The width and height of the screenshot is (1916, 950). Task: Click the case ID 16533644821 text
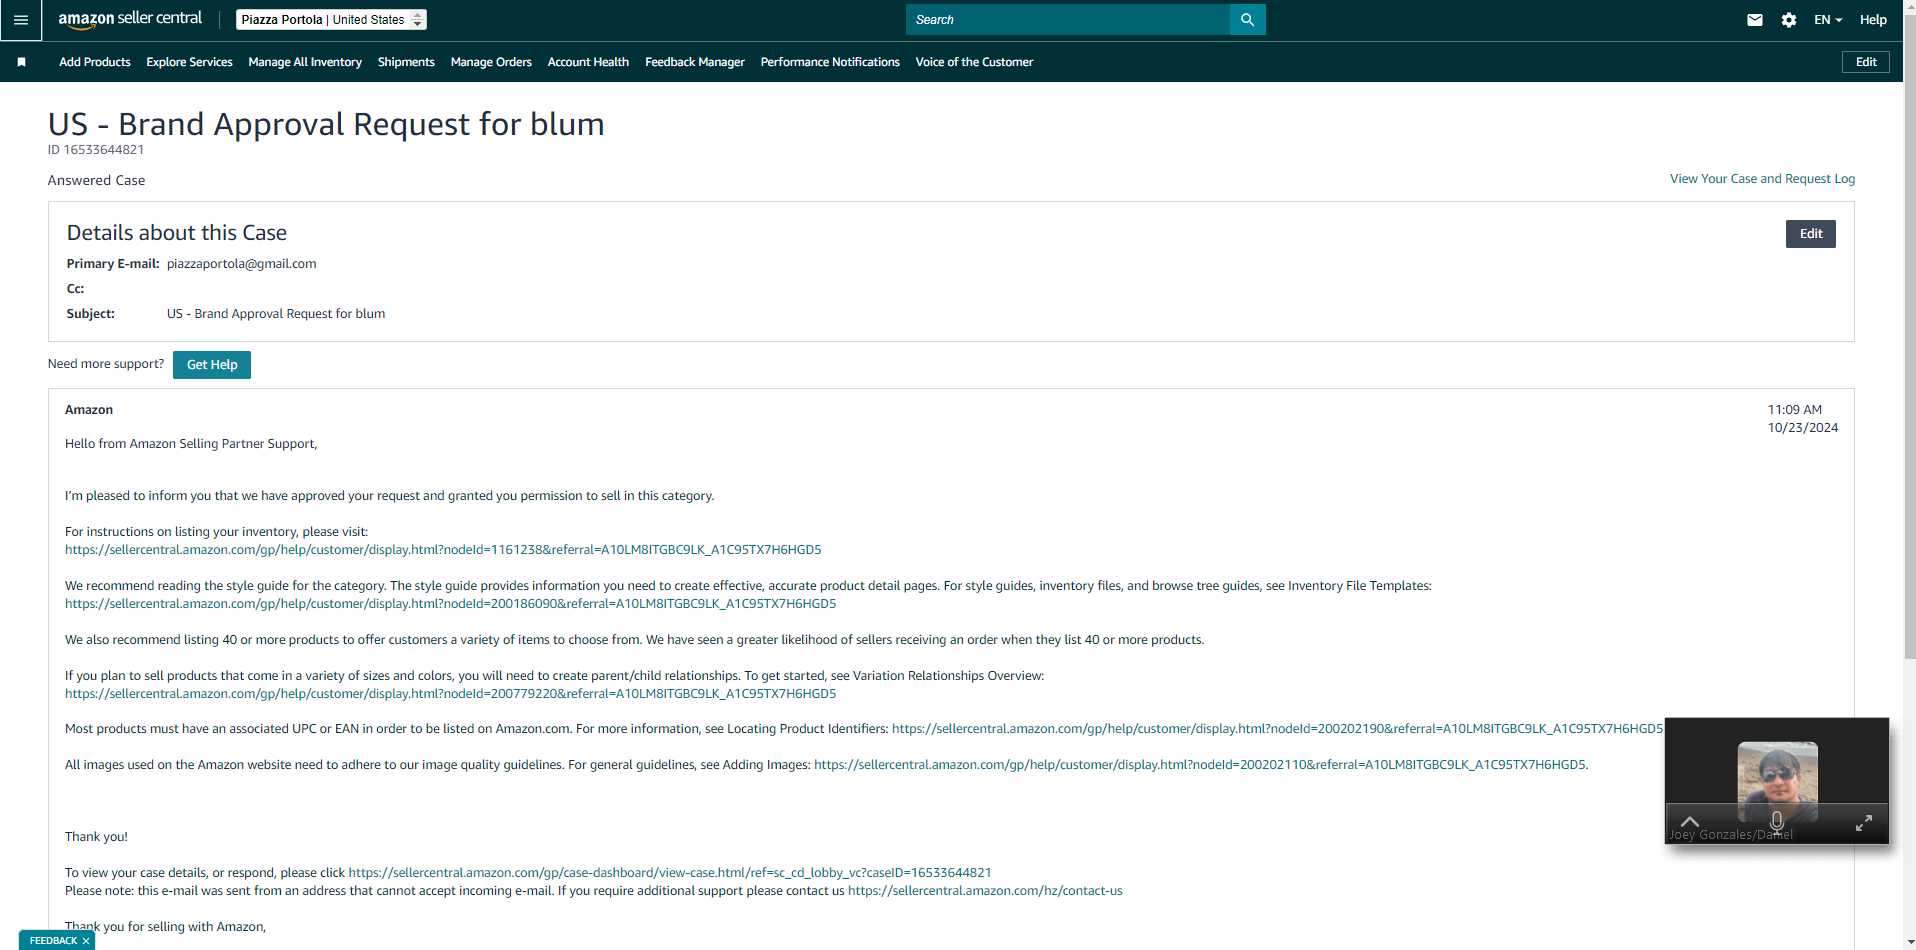pyautogui.click(x=96, y=150)
